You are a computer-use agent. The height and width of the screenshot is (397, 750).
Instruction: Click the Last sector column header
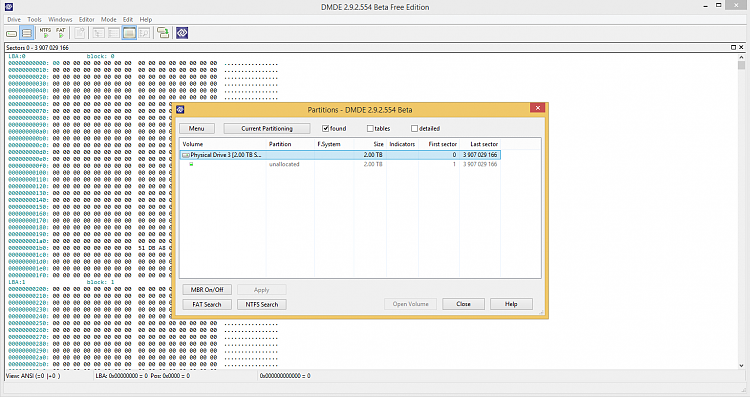click(480, 144)
